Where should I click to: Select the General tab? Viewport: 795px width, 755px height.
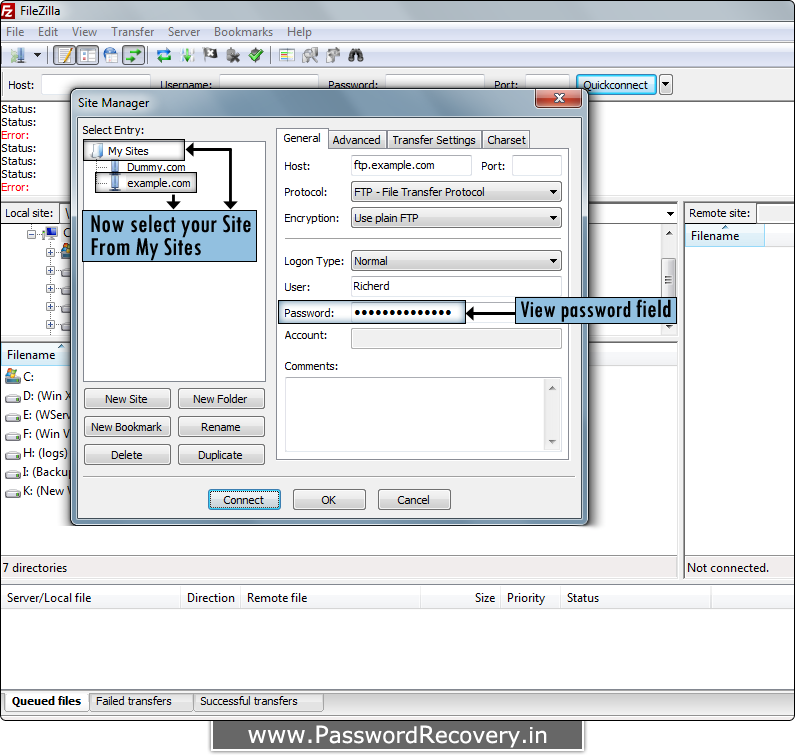click(302, 138)
